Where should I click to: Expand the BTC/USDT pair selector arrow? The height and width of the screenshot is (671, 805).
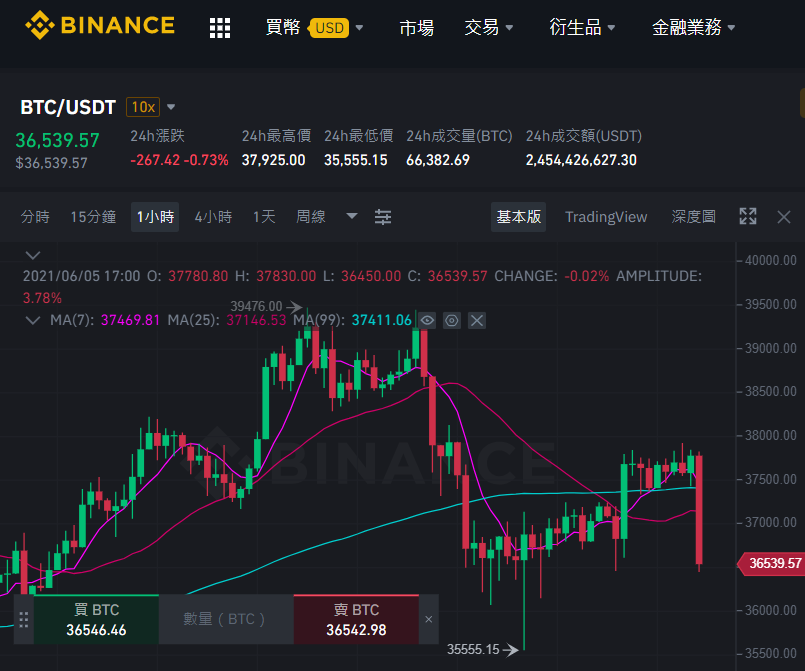tap(171, 107)
